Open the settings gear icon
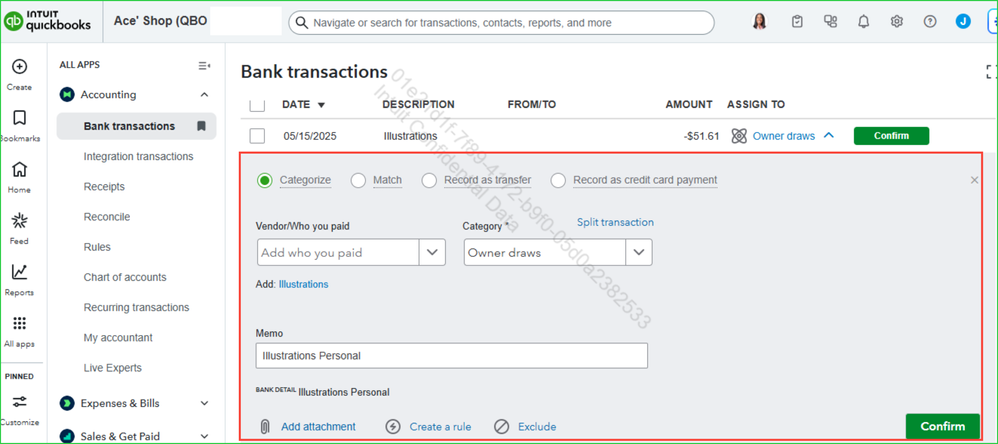 click(897, 22)
